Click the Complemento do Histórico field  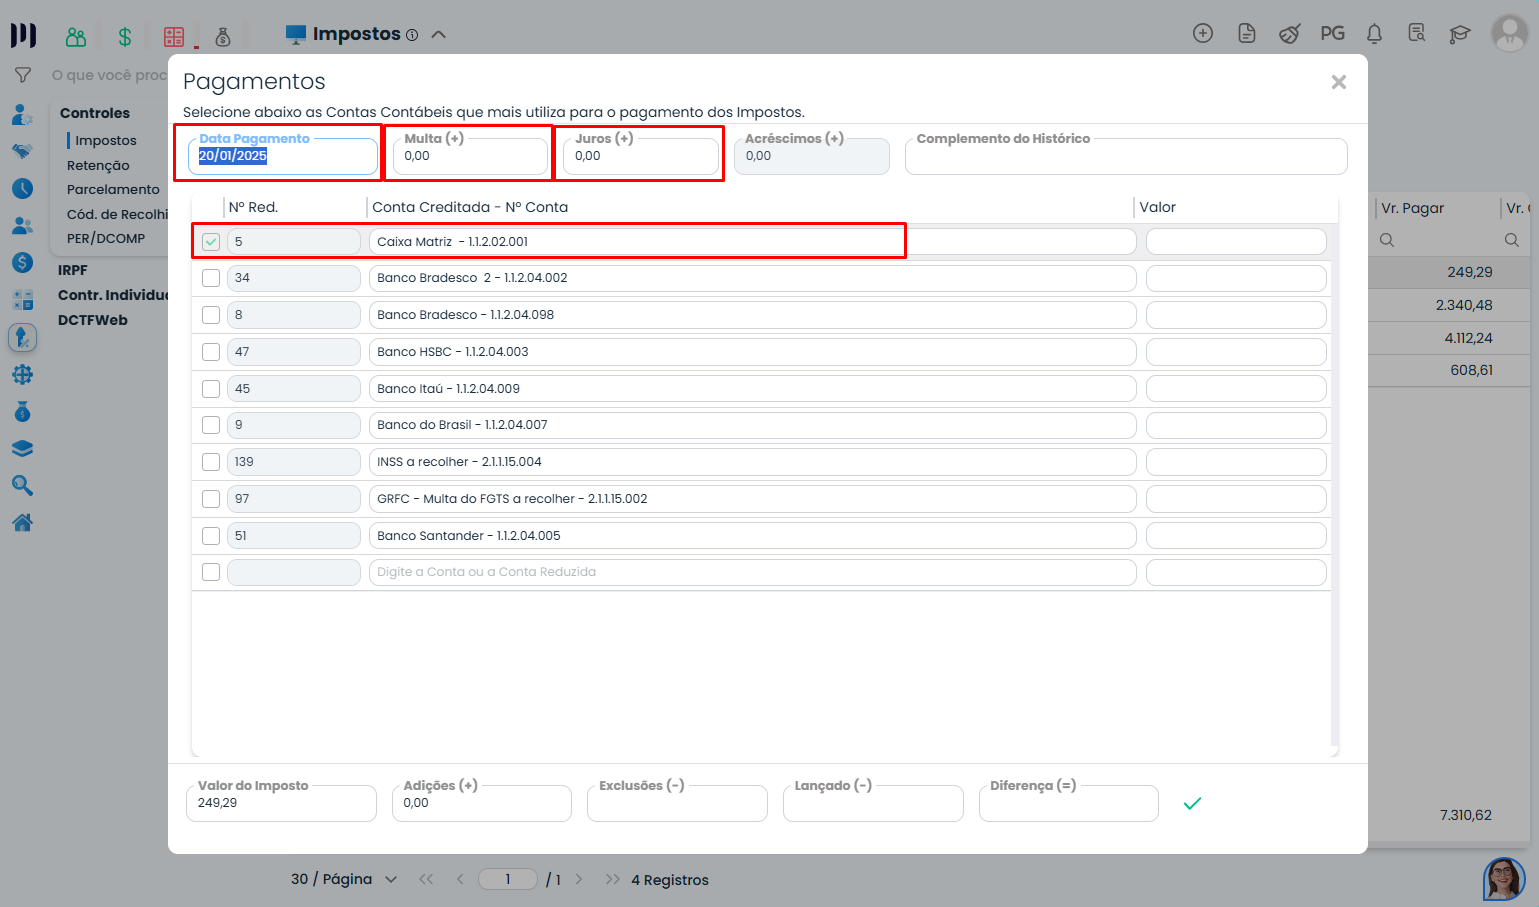[1125, 157]
